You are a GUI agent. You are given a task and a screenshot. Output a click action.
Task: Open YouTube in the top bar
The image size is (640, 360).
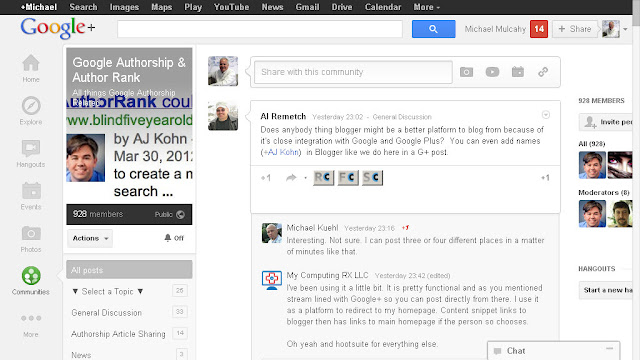(x=231, y=7)
